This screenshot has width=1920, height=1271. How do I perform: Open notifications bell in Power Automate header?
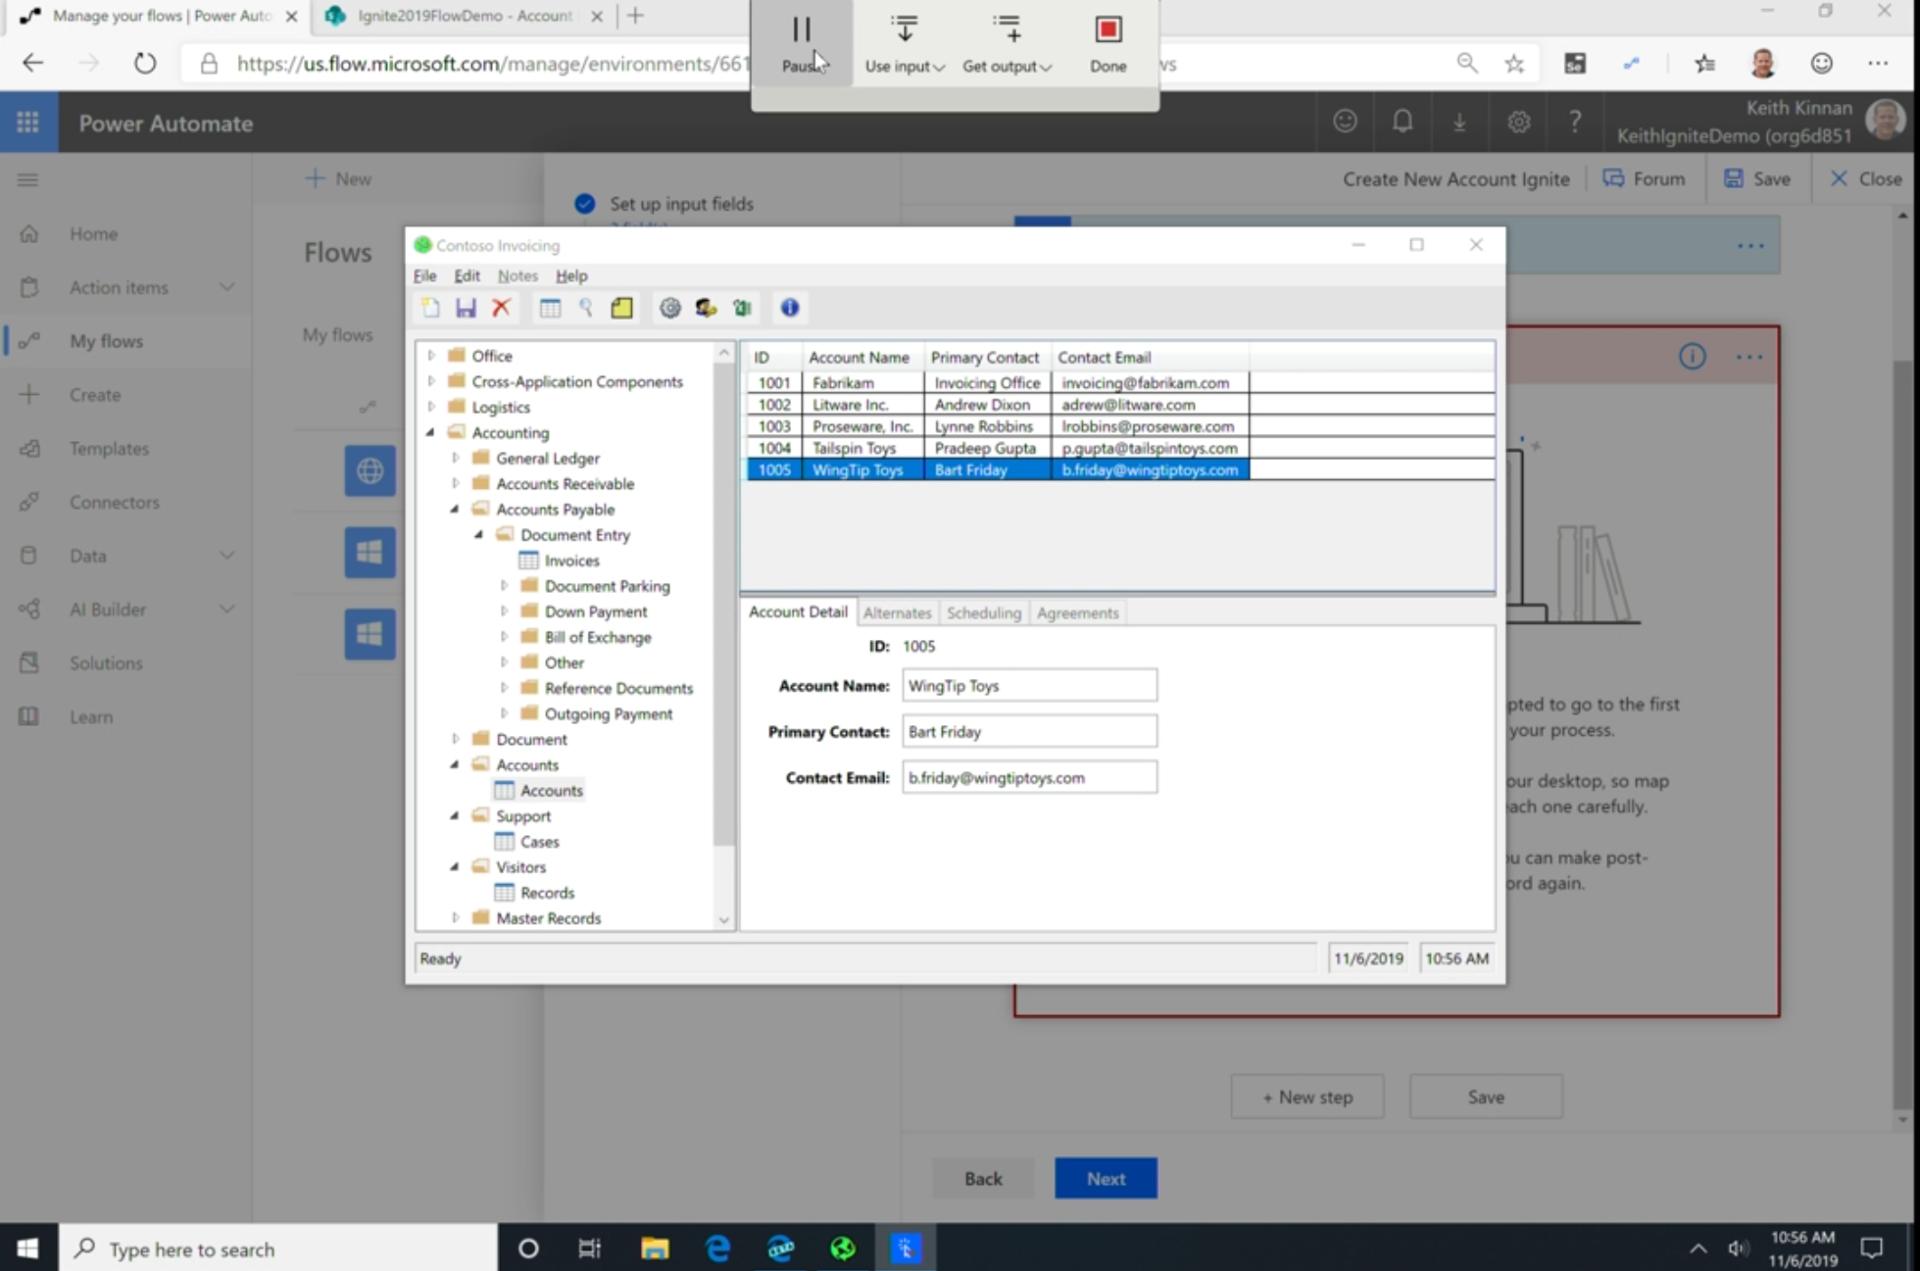tap(1402, 122)
